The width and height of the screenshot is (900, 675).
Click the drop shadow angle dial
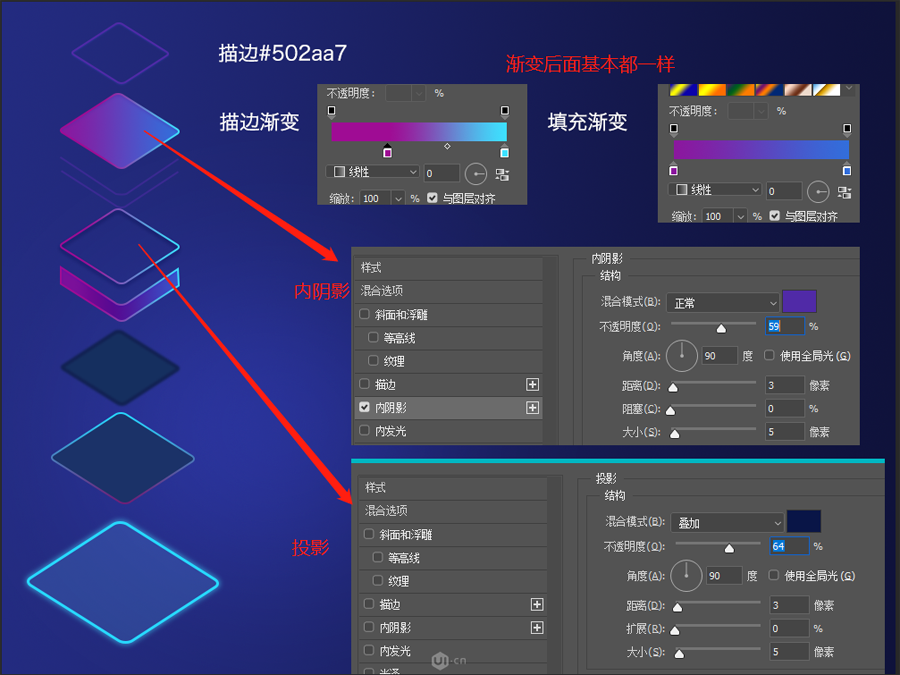coord(685,576)
